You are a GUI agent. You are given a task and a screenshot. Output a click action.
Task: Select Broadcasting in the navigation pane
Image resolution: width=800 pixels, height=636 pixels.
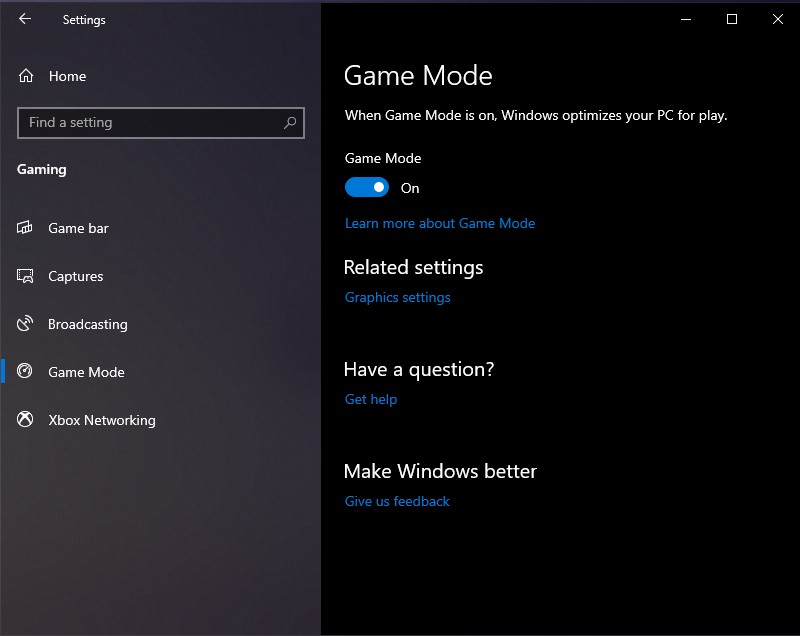point(88,324)
